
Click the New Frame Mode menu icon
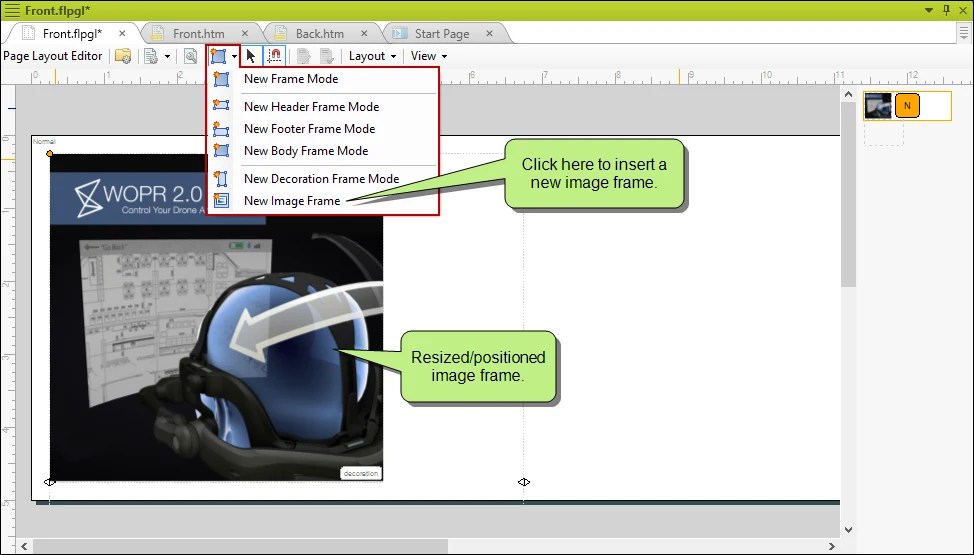(221, 79)
